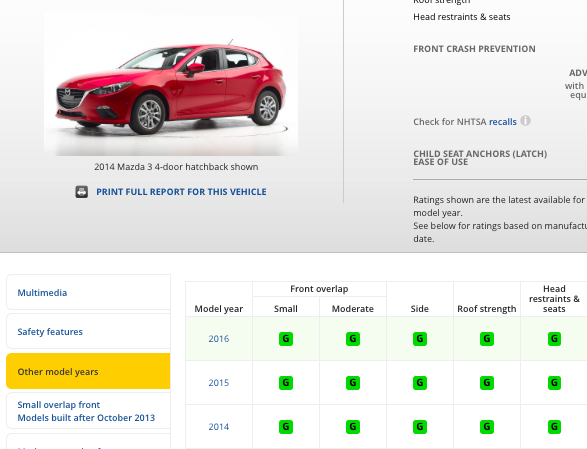Click 2014 Small overlap Good rating badge

(x=286, y=427)
